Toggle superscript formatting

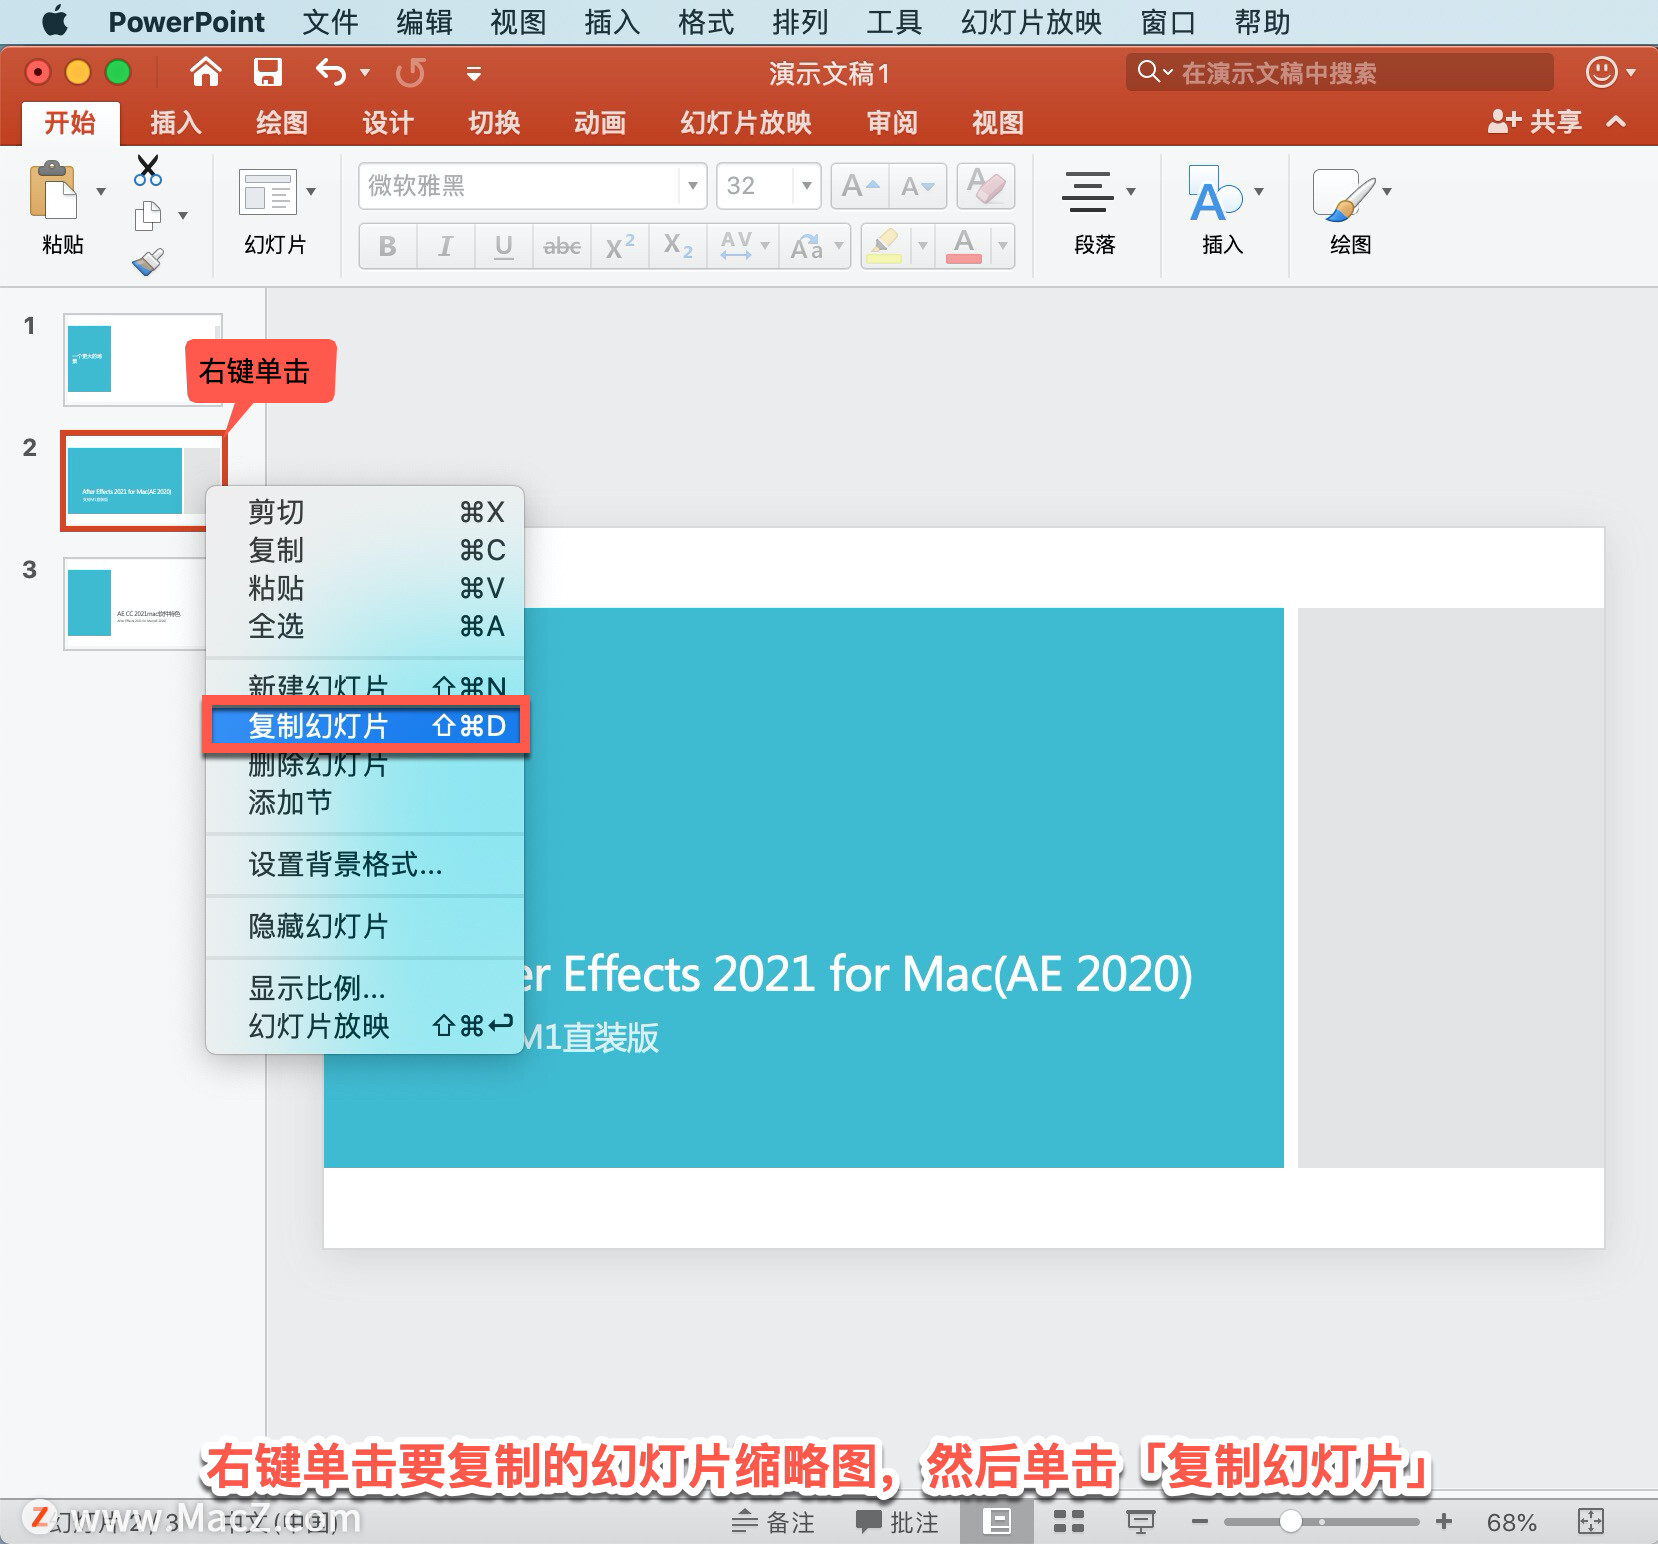(620, 246)
